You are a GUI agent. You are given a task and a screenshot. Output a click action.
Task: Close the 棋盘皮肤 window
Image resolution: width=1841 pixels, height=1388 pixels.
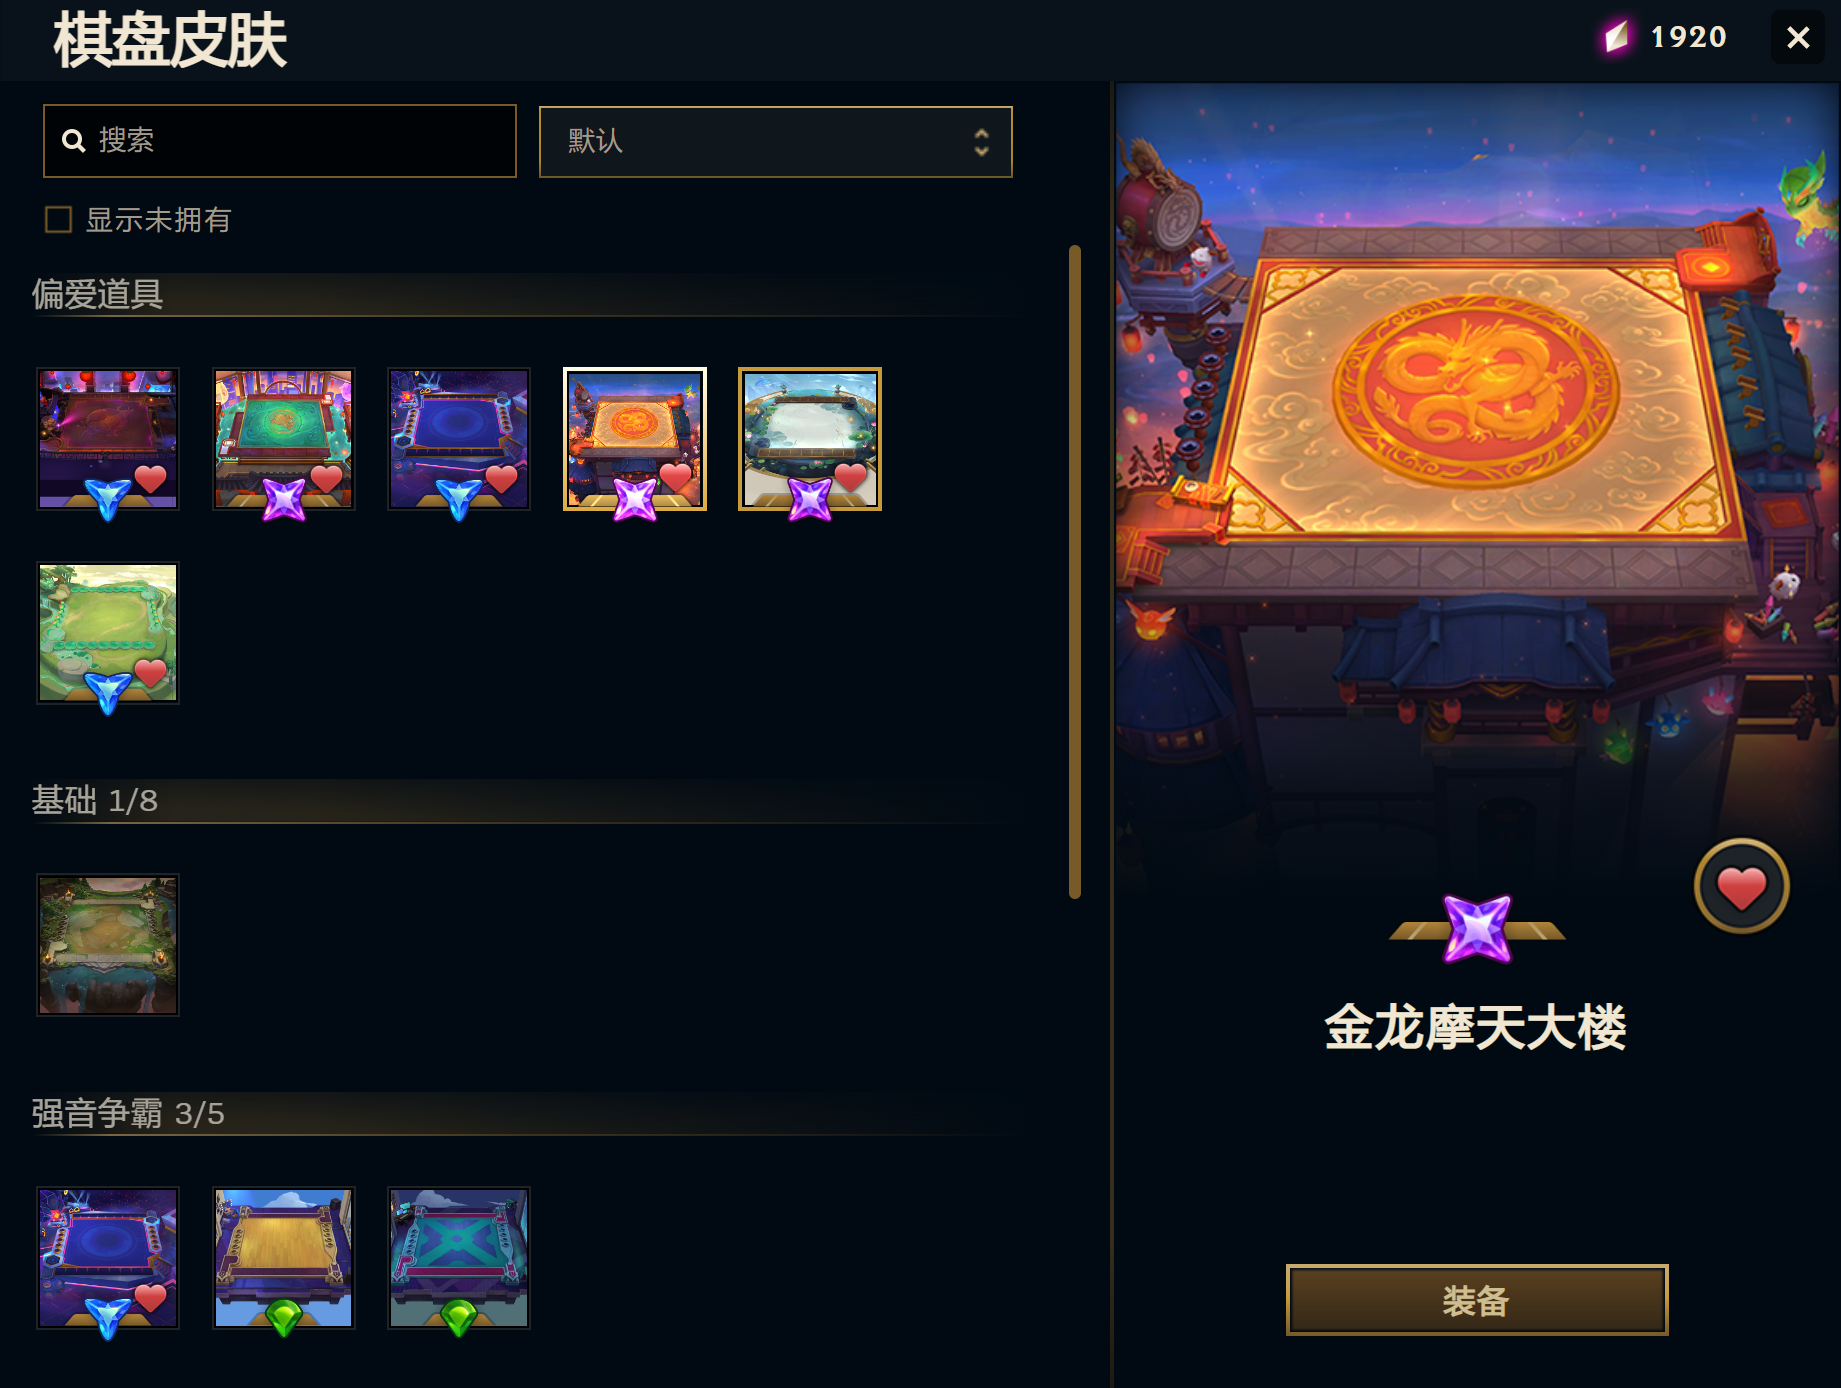[x=1798, y=37]
